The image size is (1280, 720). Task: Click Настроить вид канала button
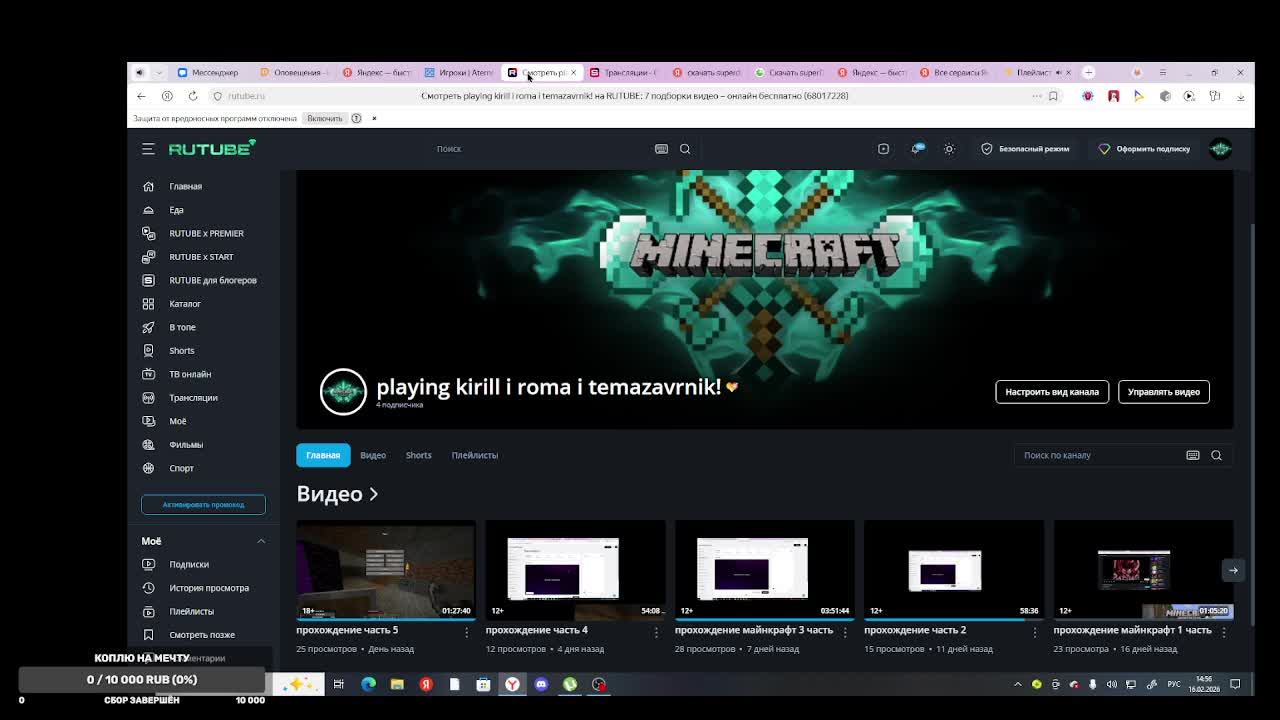click(x=1052, y=392)
